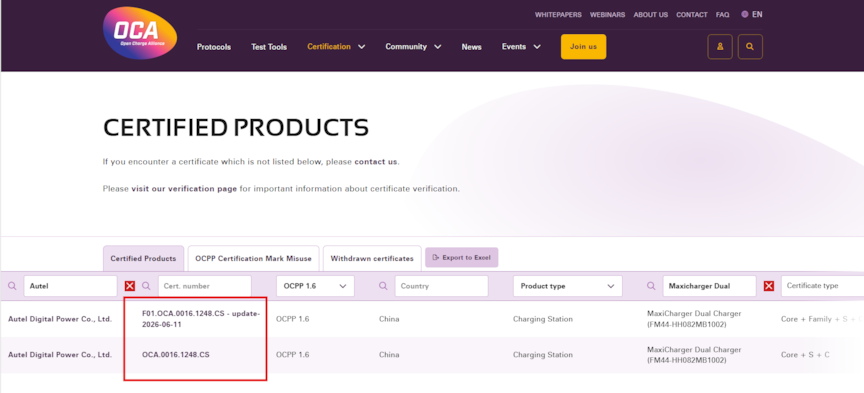Click the magnifier icon beside Country field
The width and height of the screenshot is (864, 393).
click(384, 286)
